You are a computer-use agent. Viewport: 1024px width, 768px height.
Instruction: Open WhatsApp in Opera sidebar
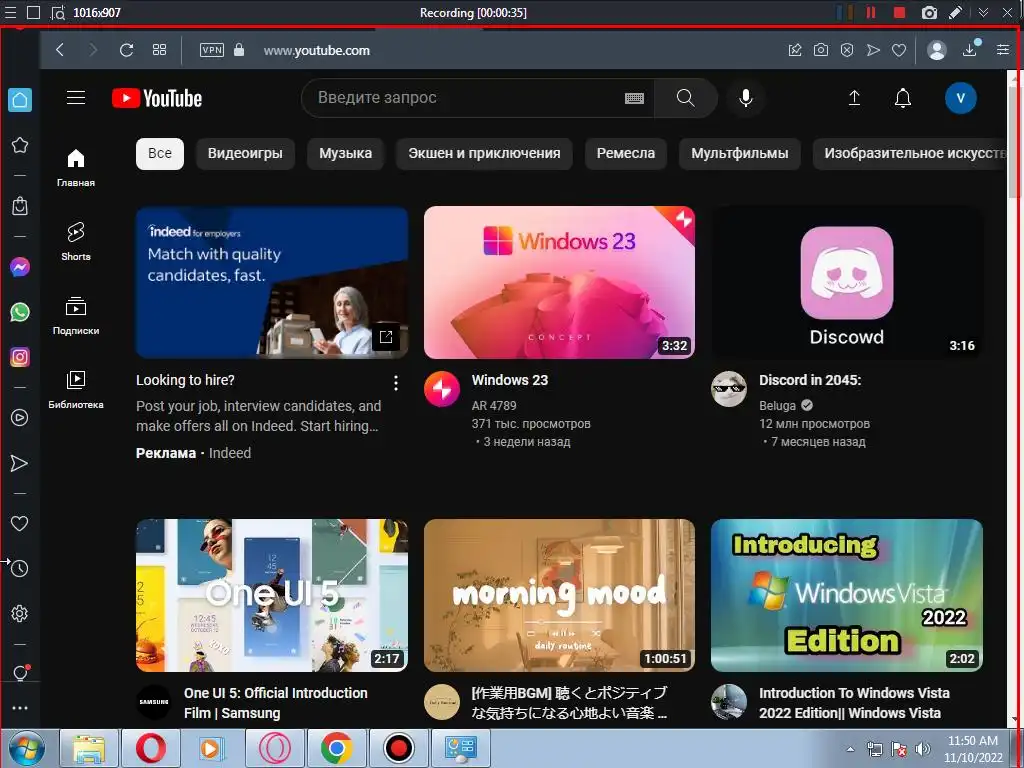[20, 312]
